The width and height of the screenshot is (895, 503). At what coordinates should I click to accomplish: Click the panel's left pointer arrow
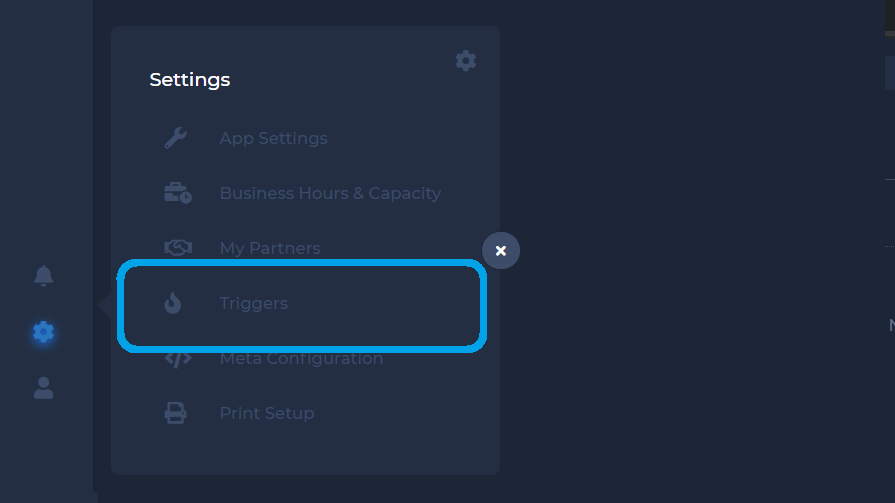tap(104, 304)
